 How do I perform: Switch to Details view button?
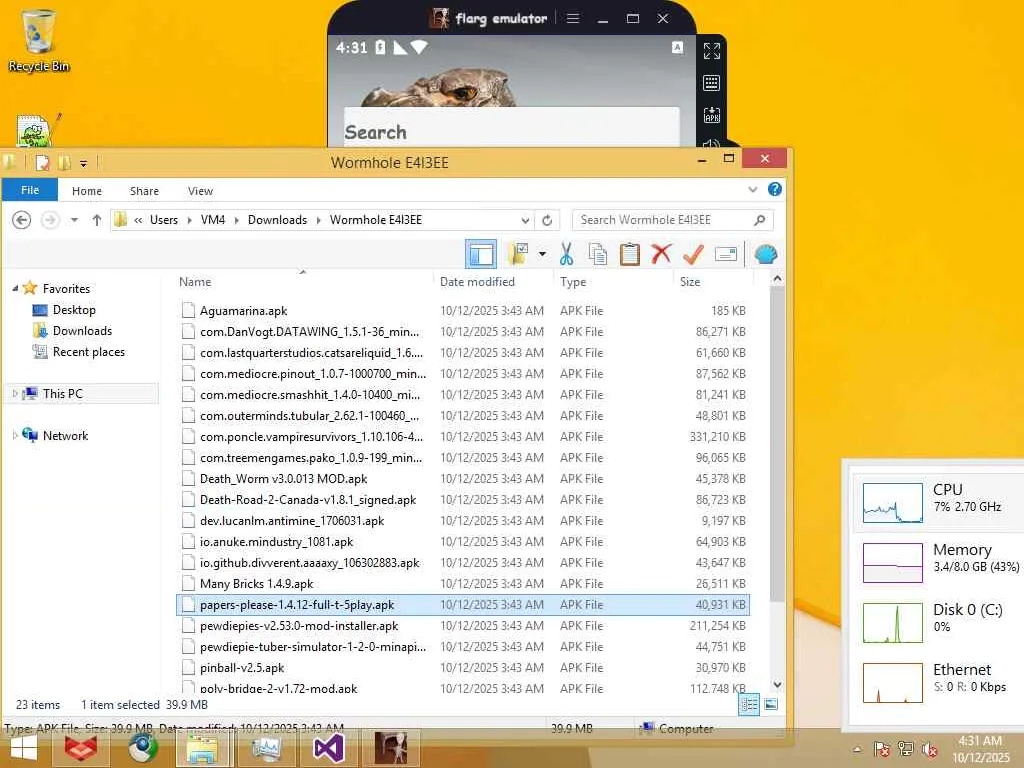748,705
